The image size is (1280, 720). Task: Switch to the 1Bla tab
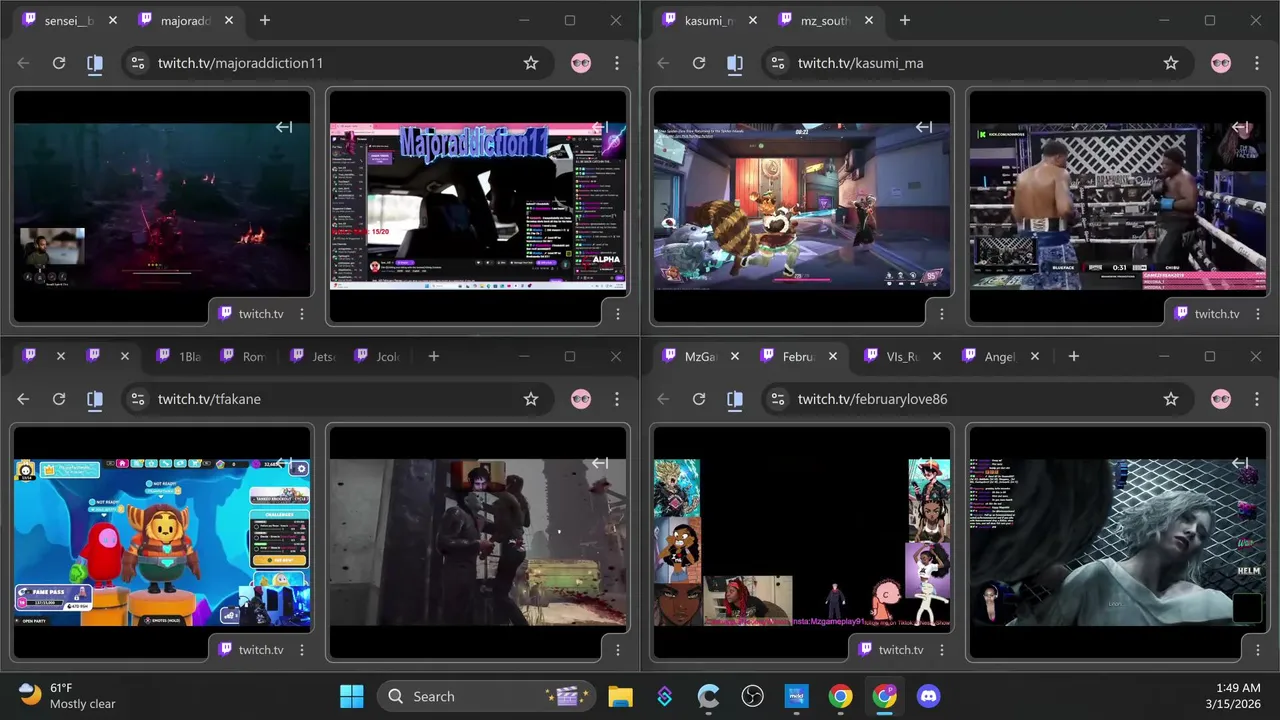(x=179, y=356)
